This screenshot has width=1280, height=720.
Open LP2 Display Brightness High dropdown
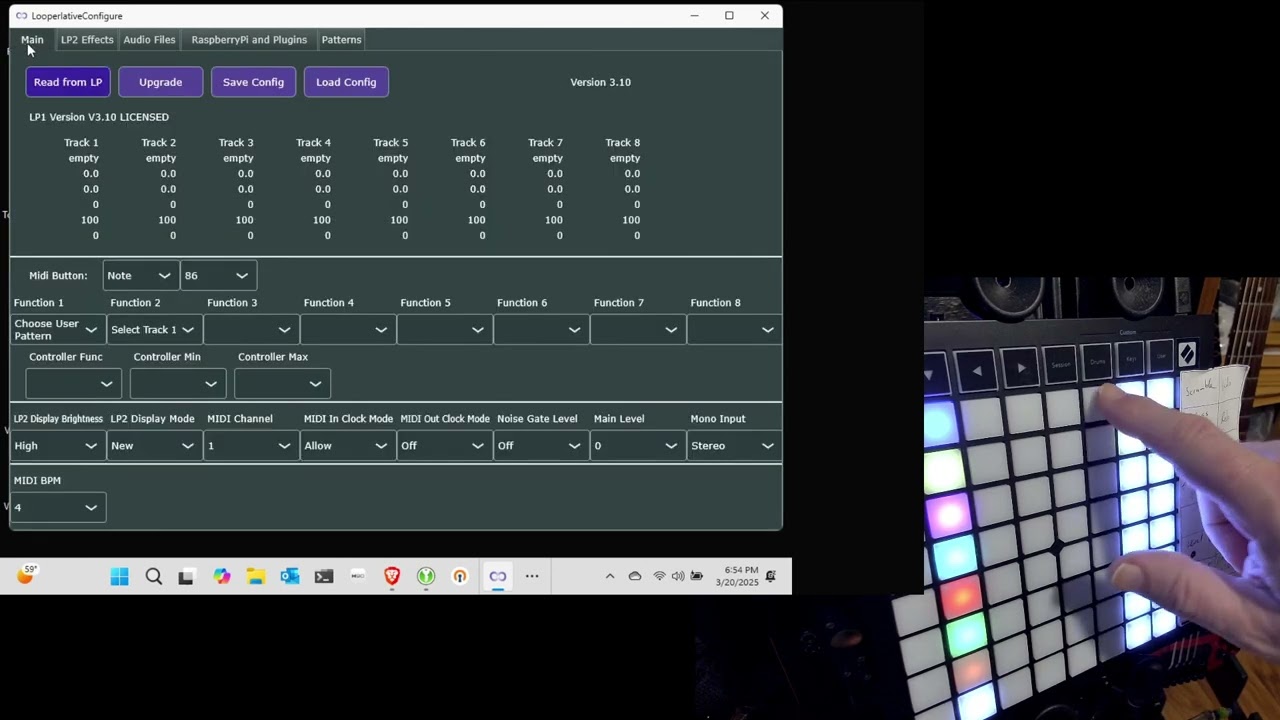57,446
